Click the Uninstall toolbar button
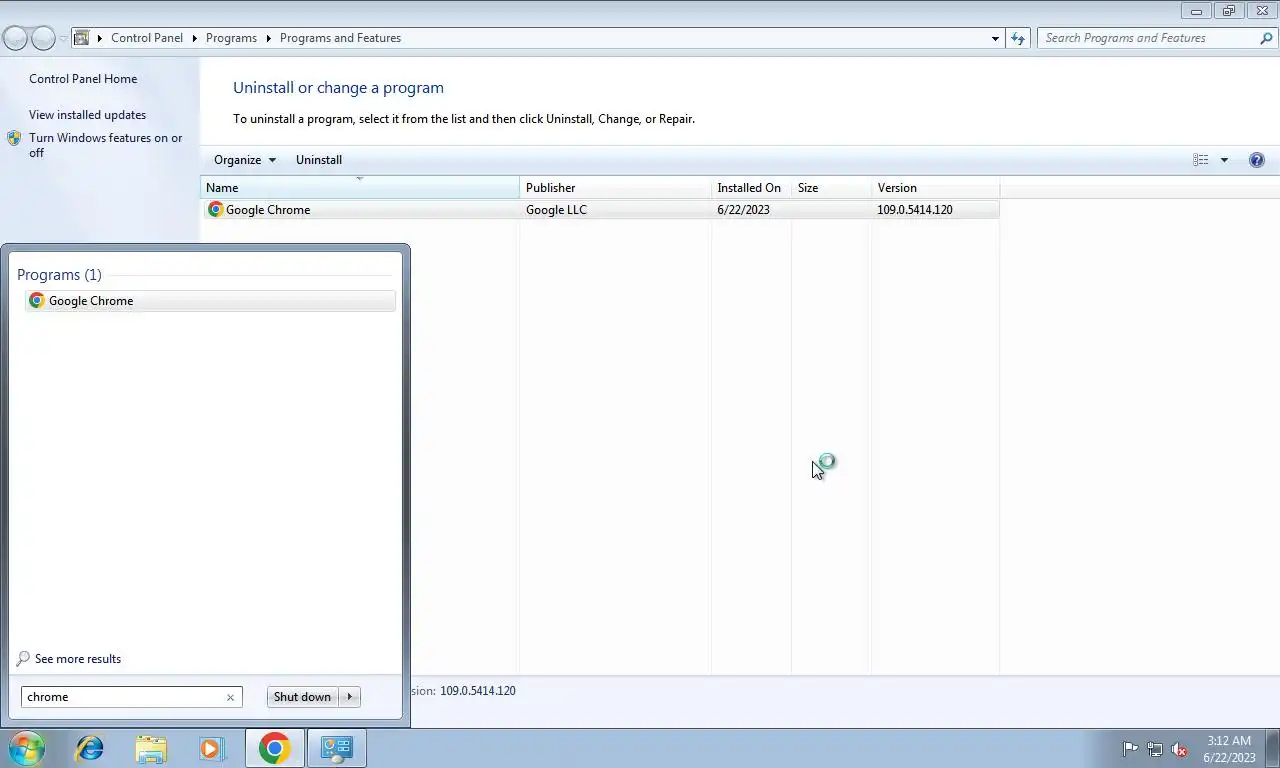Image resolution: width=1280 pixels, height=768 pixels. coord(319,160)
